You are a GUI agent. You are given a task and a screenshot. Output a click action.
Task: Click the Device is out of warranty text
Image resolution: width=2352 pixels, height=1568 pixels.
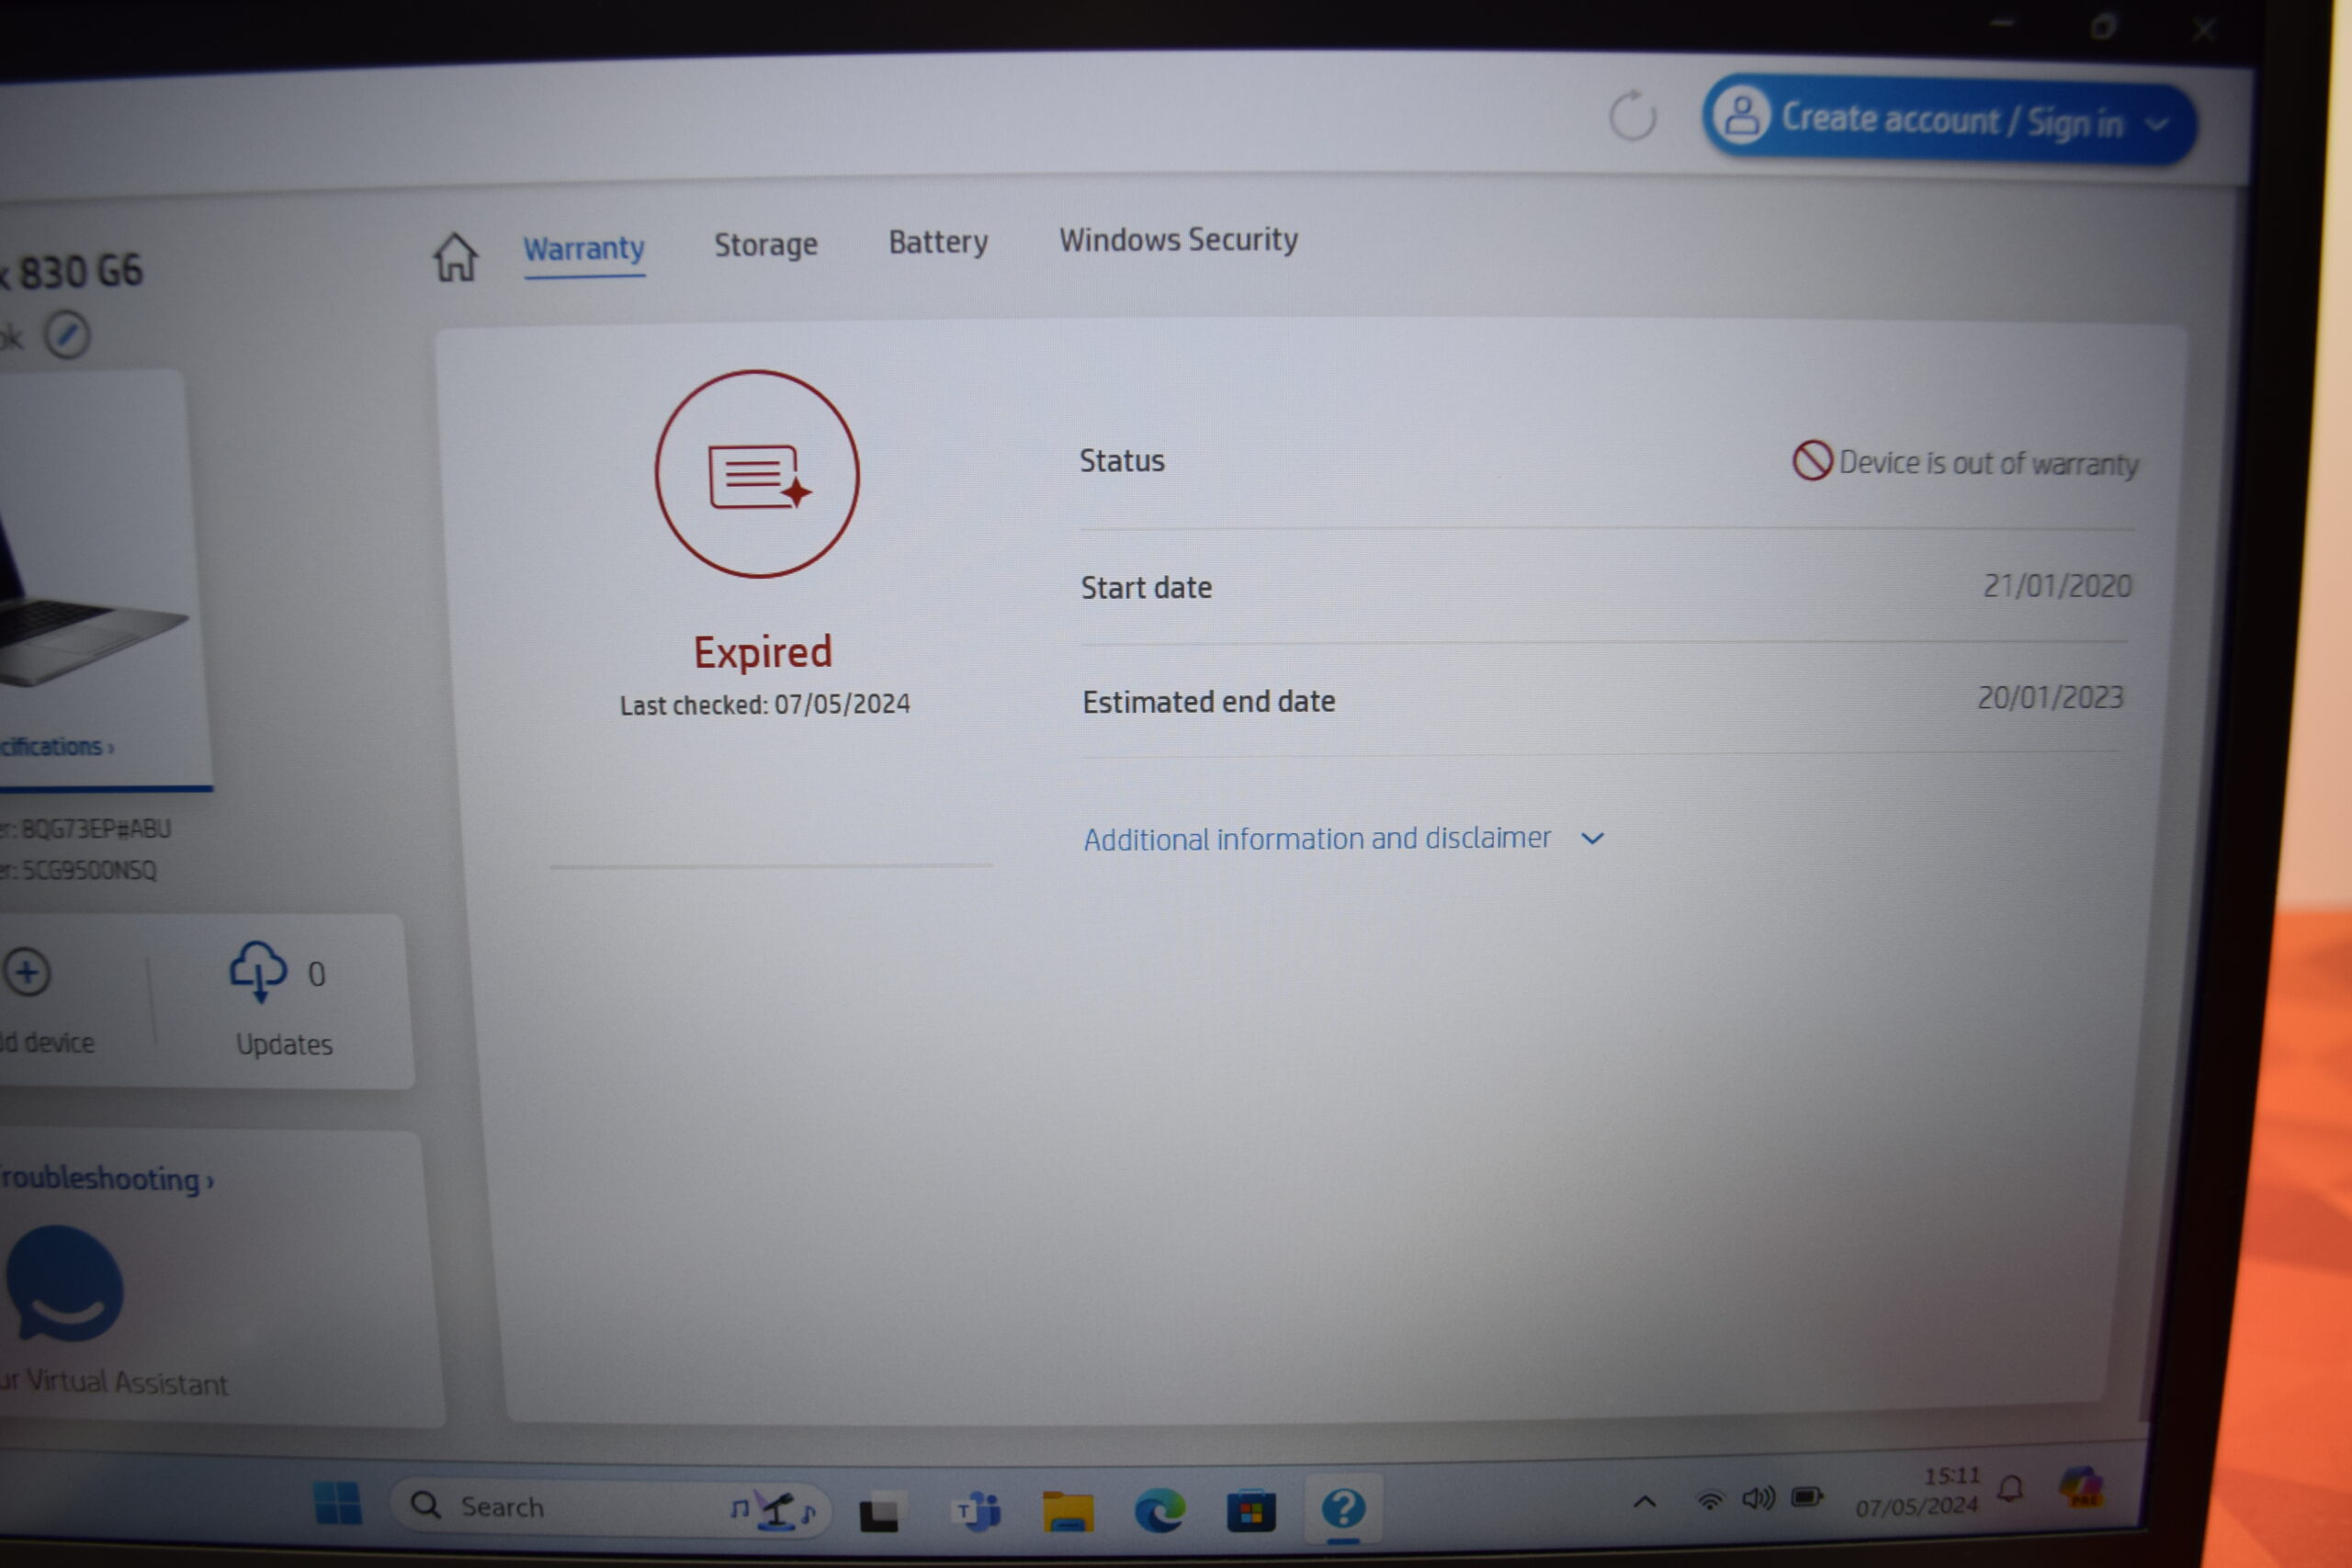coord(1988,464)
